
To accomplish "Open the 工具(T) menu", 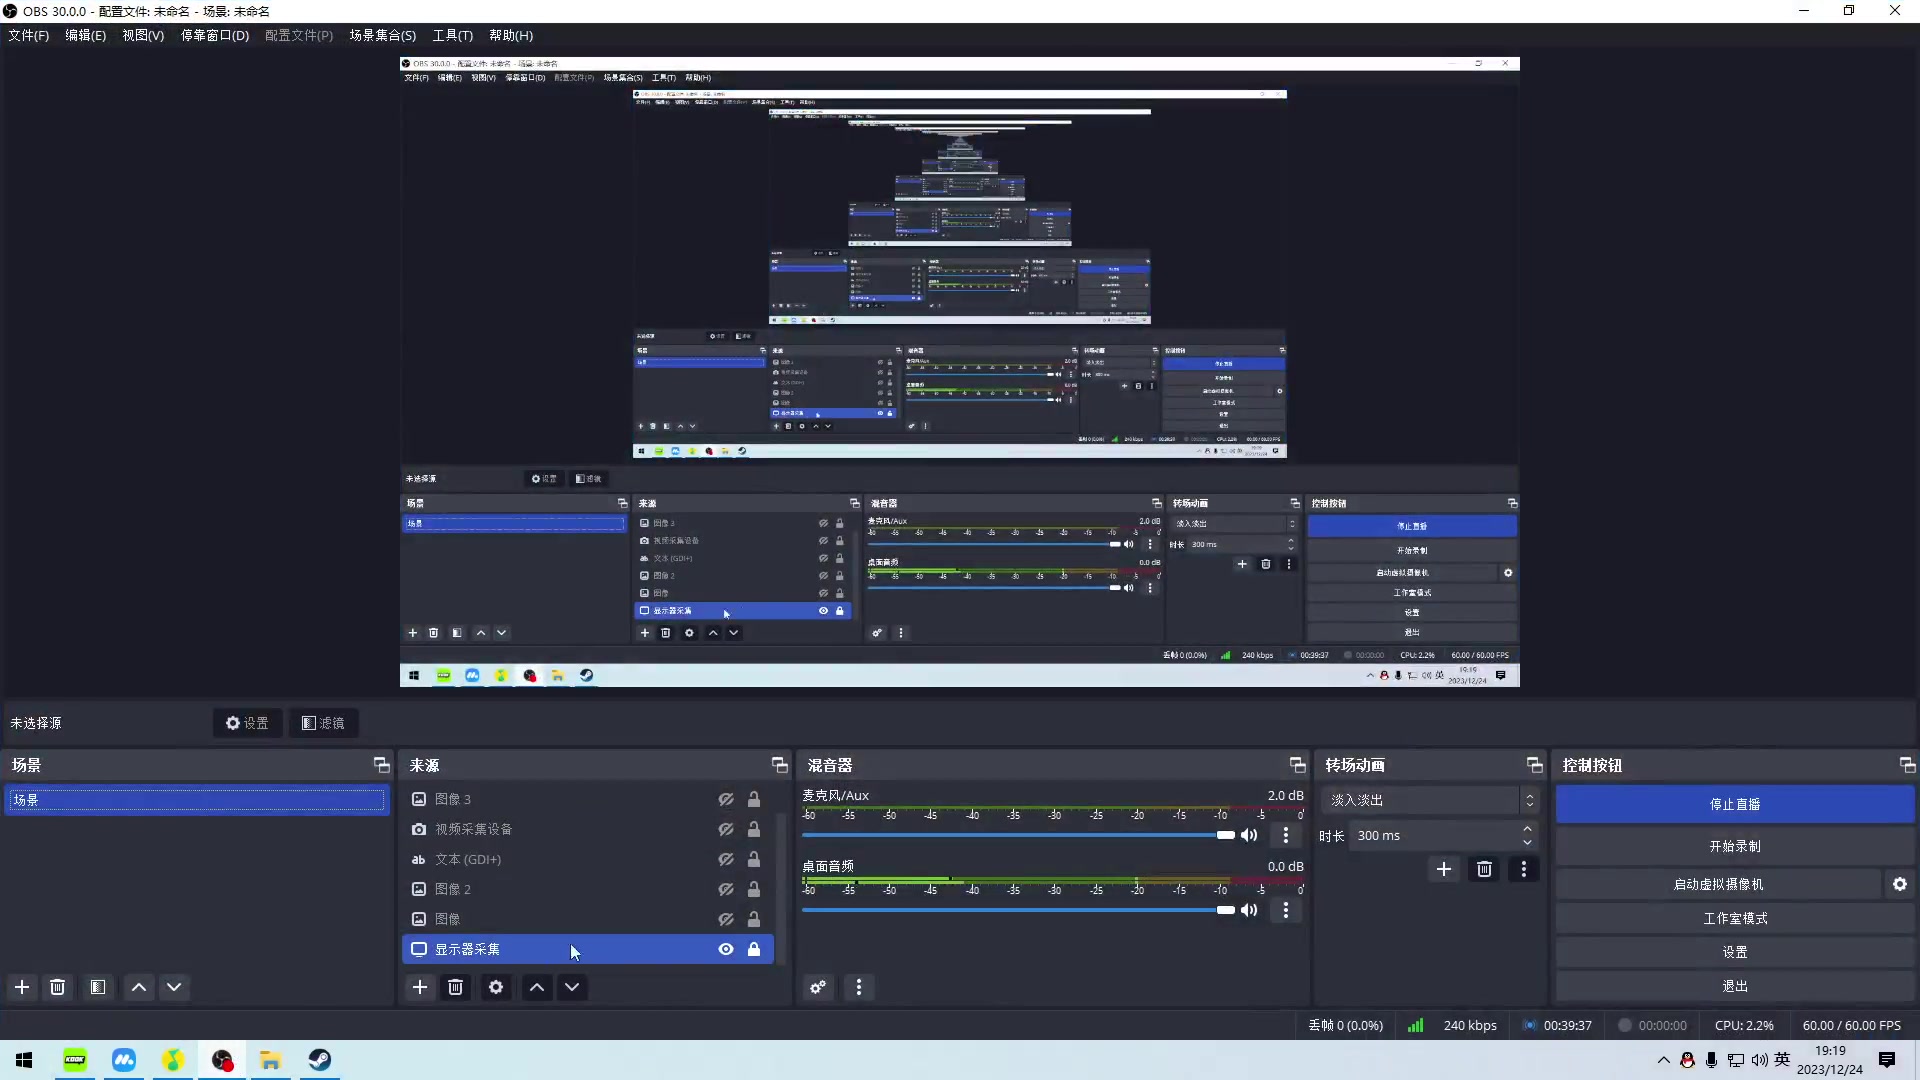I will 452,35.
